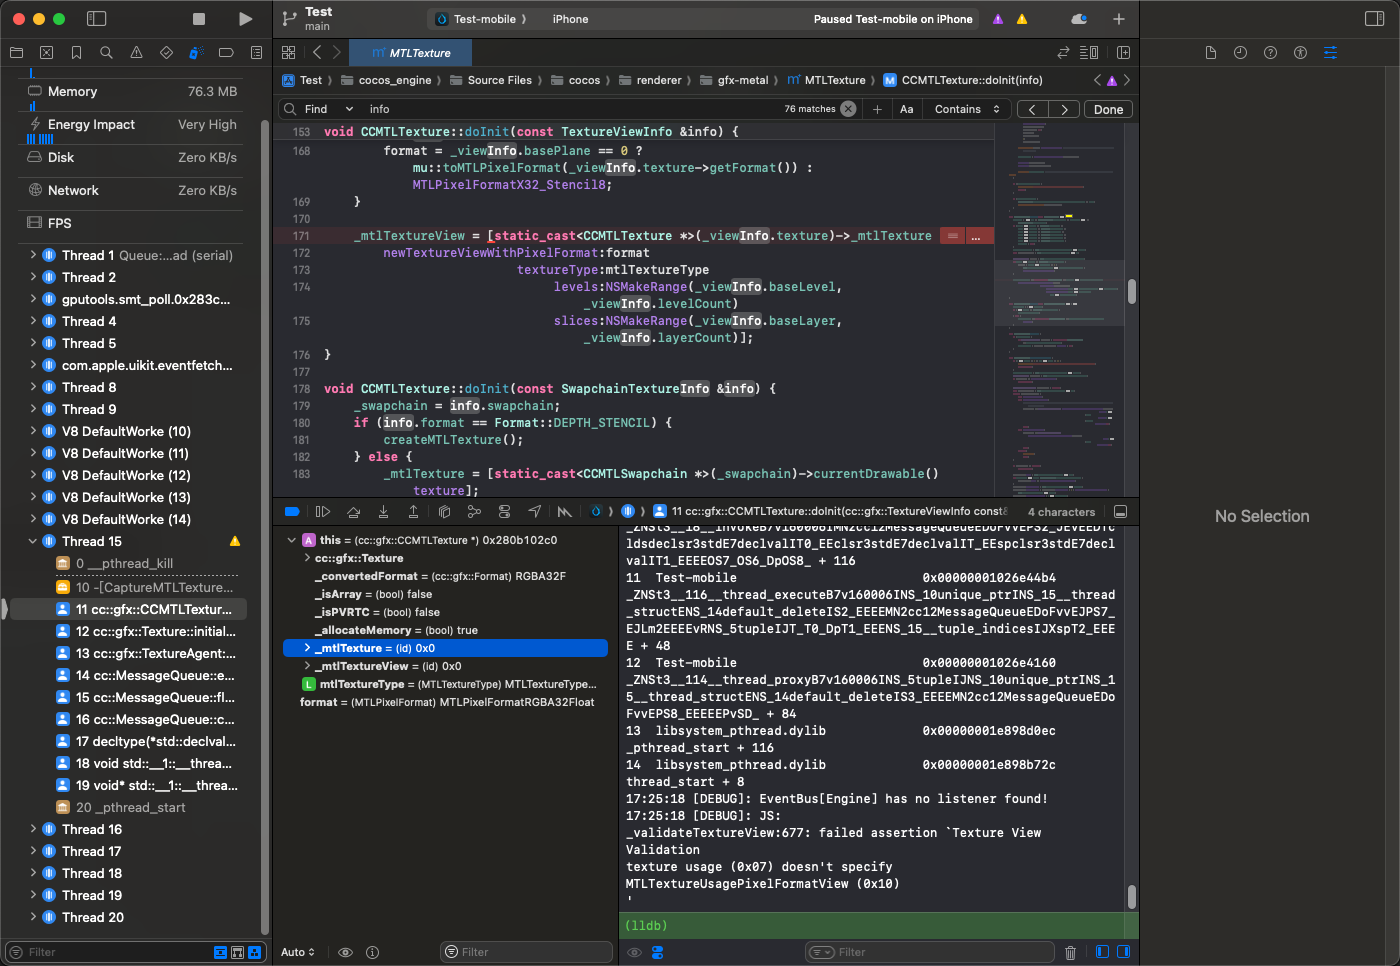Image resolution: width=1400 pixels, height=966 pixels.
Task: Open the Test navigator diamond icon
Action: 166,53
